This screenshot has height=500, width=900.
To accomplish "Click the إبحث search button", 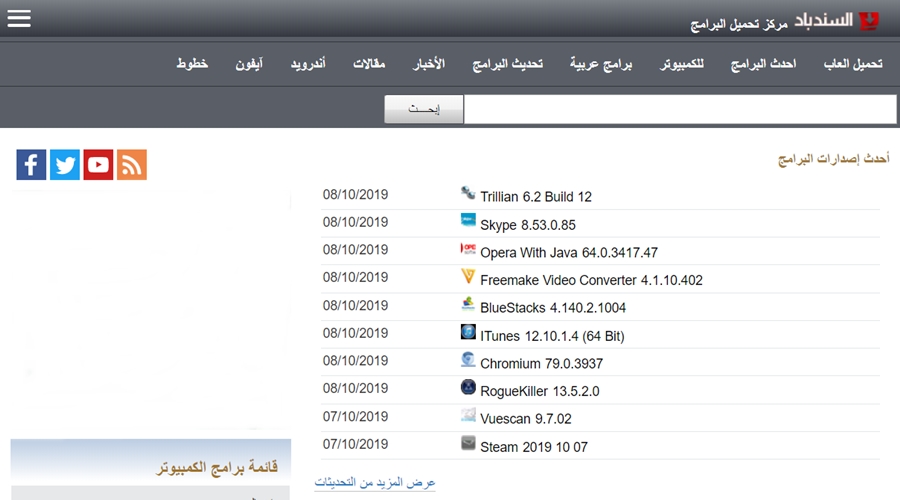I will tap(424, 109).
